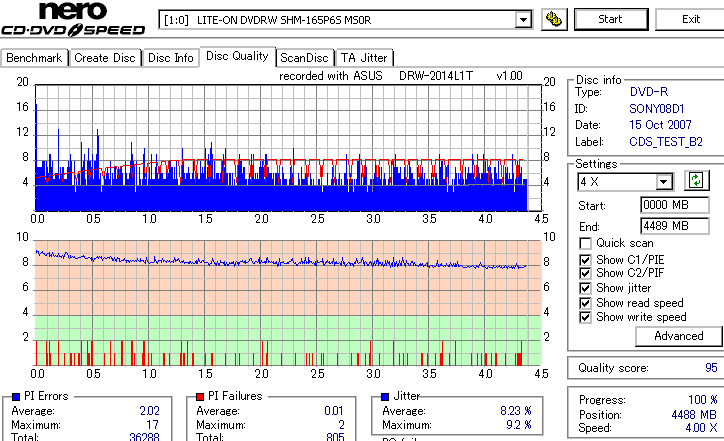Uncheck Show jitter

[585, 288]
